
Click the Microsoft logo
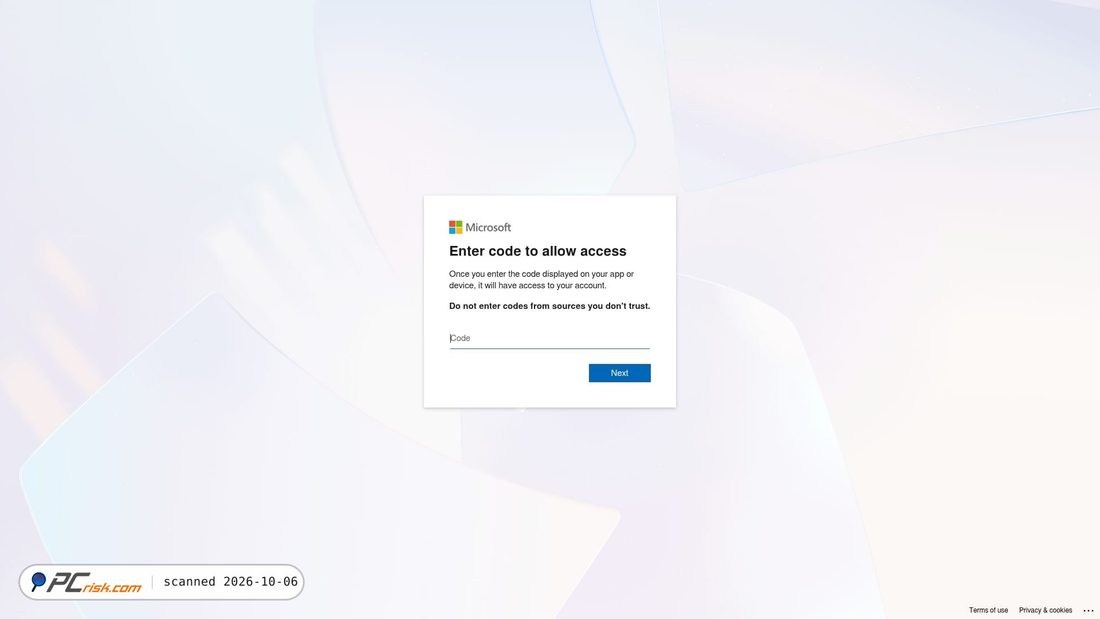point(480,227)
